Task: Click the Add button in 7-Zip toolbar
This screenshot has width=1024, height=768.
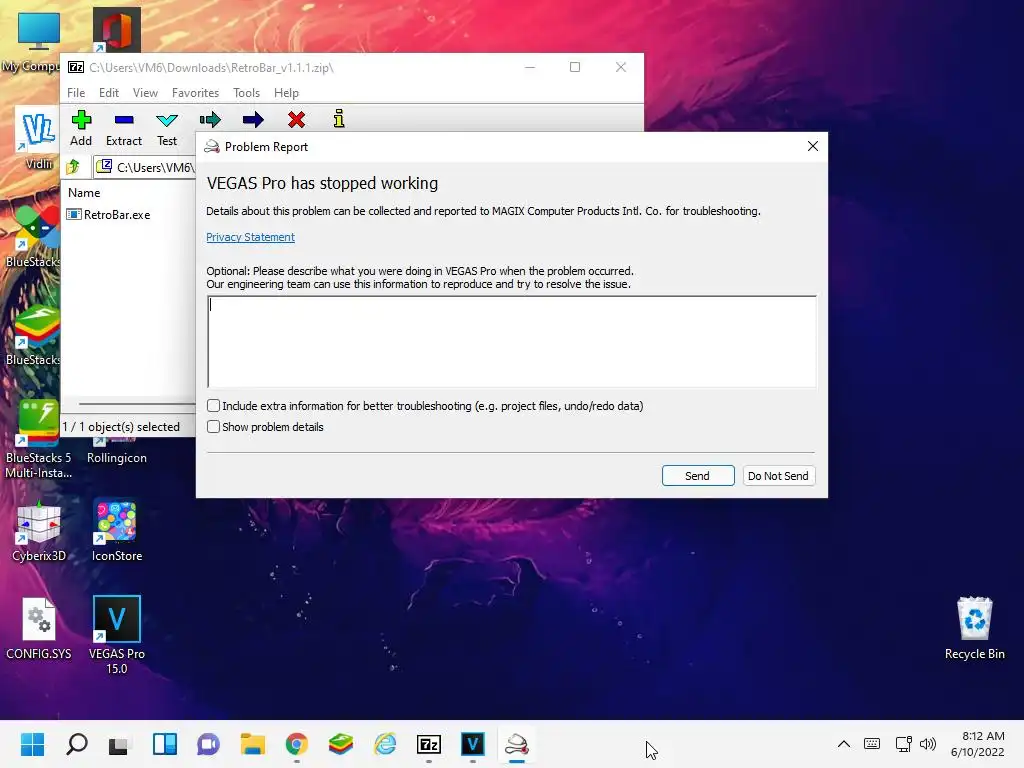Action: tap(81, 128)
